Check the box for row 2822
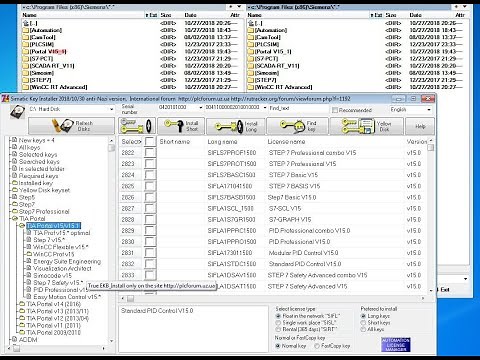The height and width of the screenshot is (360, 480). tap(150, 153)
